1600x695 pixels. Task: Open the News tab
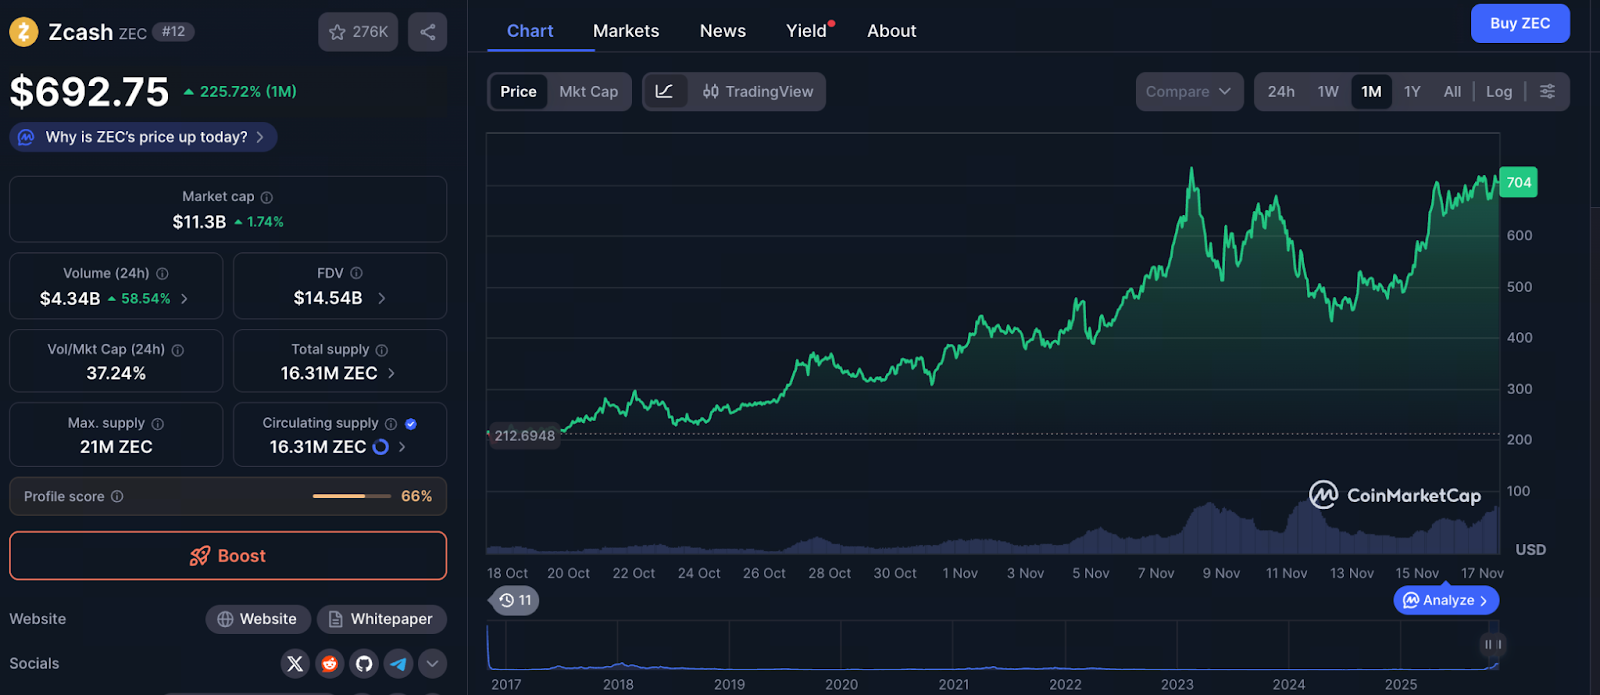click(722, 31)
